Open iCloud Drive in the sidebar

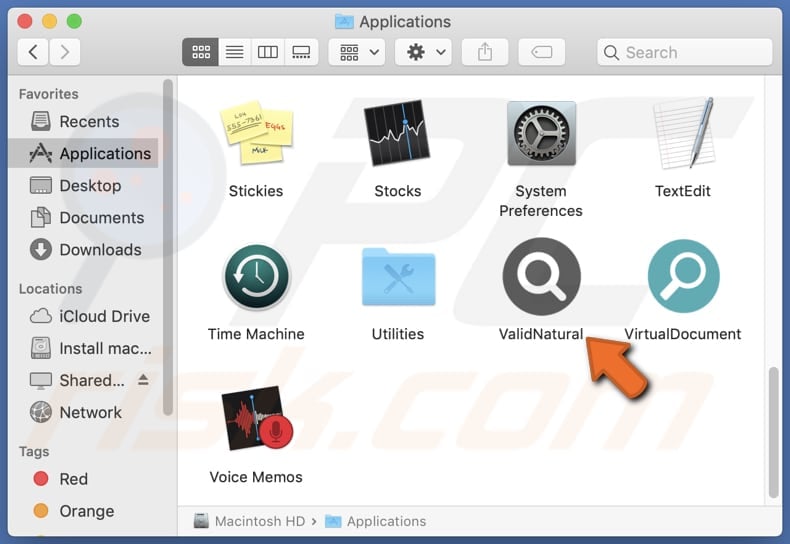tap(83, 316)
